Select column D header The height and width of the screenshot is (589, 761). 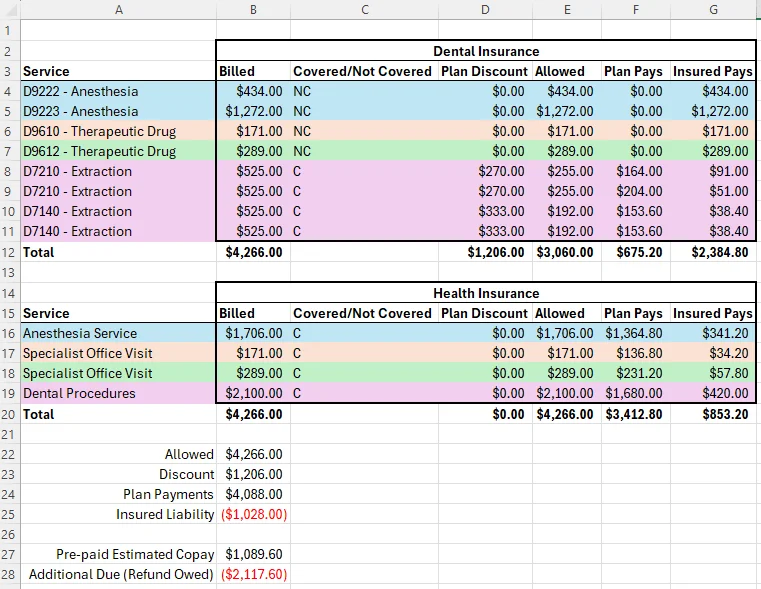click(485, 10)
